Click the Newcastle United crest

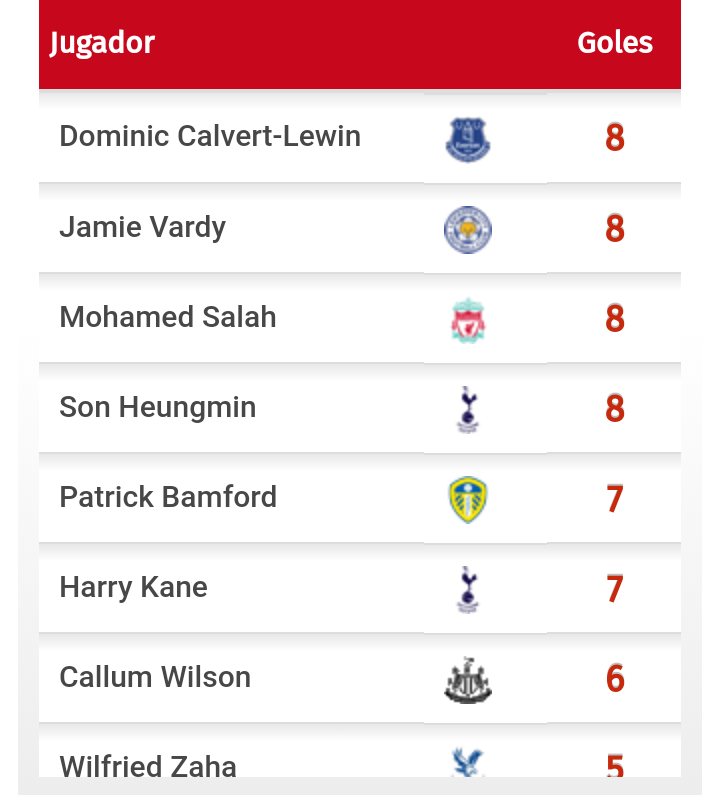(468, 680)
